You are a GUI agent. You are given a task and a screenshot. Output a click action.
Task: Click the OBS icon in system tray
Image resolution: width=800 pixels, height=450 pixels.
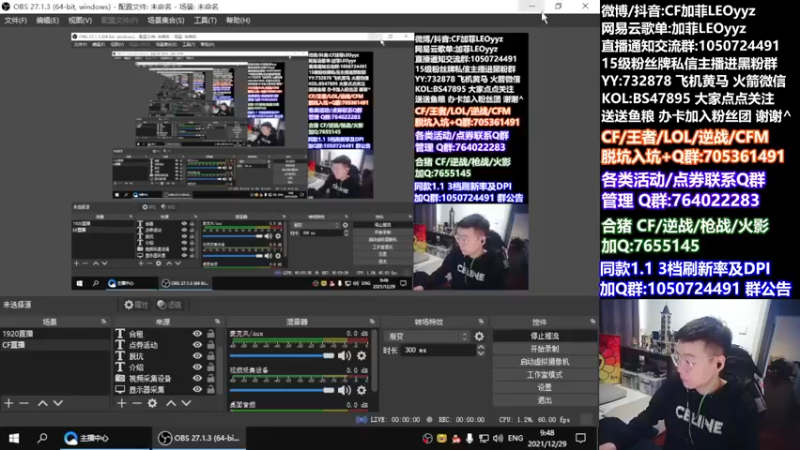pyautogui.click(x=428, y=438)
